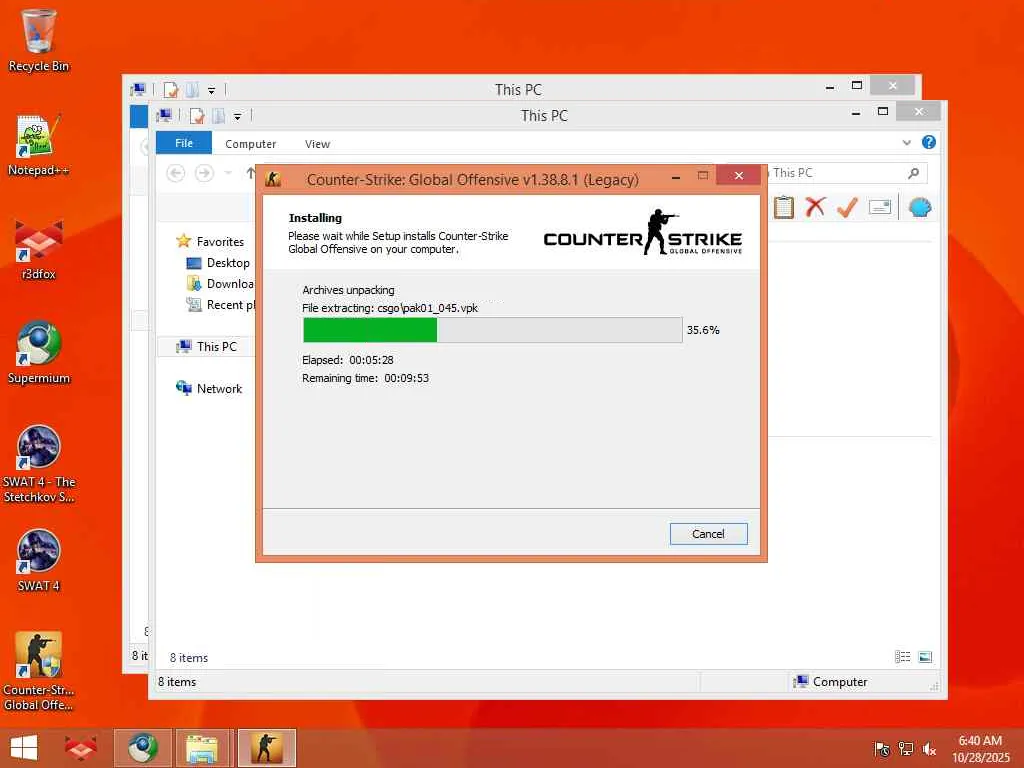Click the red X delete ribbon icon
This screenshot has width=1024, height=768.
pos(815,208)
